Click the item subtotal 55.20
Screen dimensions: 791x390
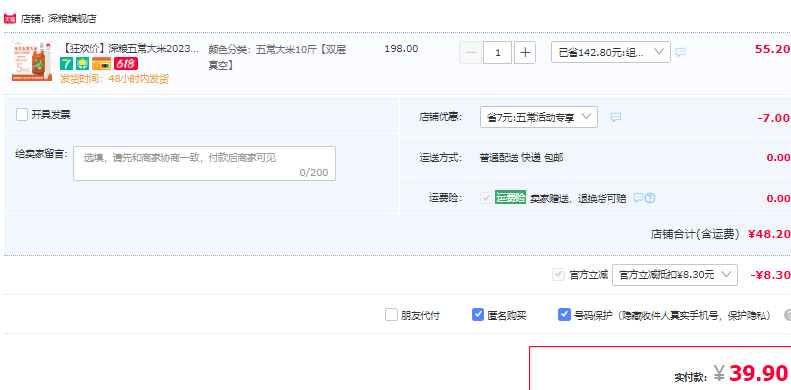pos(772,49)
